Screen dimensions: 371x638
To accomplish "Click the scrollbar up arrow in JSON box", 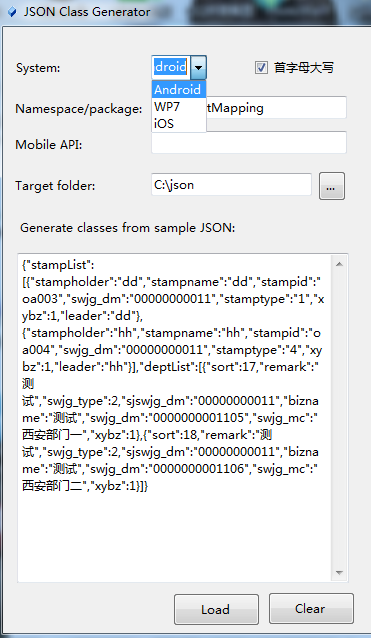I will click(339, 264).
